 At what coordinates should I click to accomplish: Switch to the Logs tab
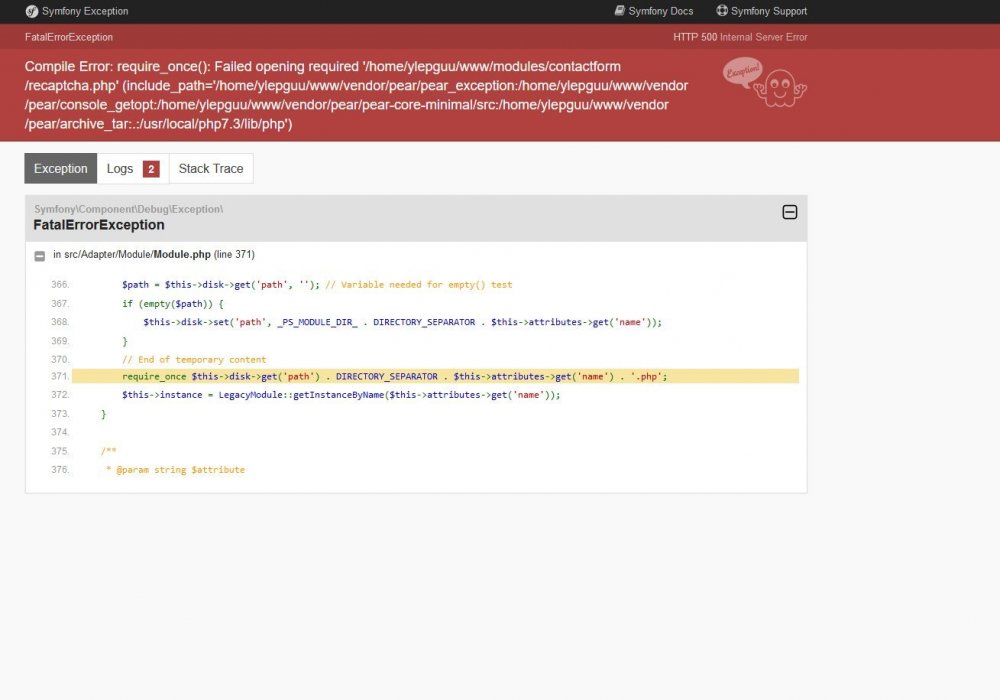click(x=133, y=168)
